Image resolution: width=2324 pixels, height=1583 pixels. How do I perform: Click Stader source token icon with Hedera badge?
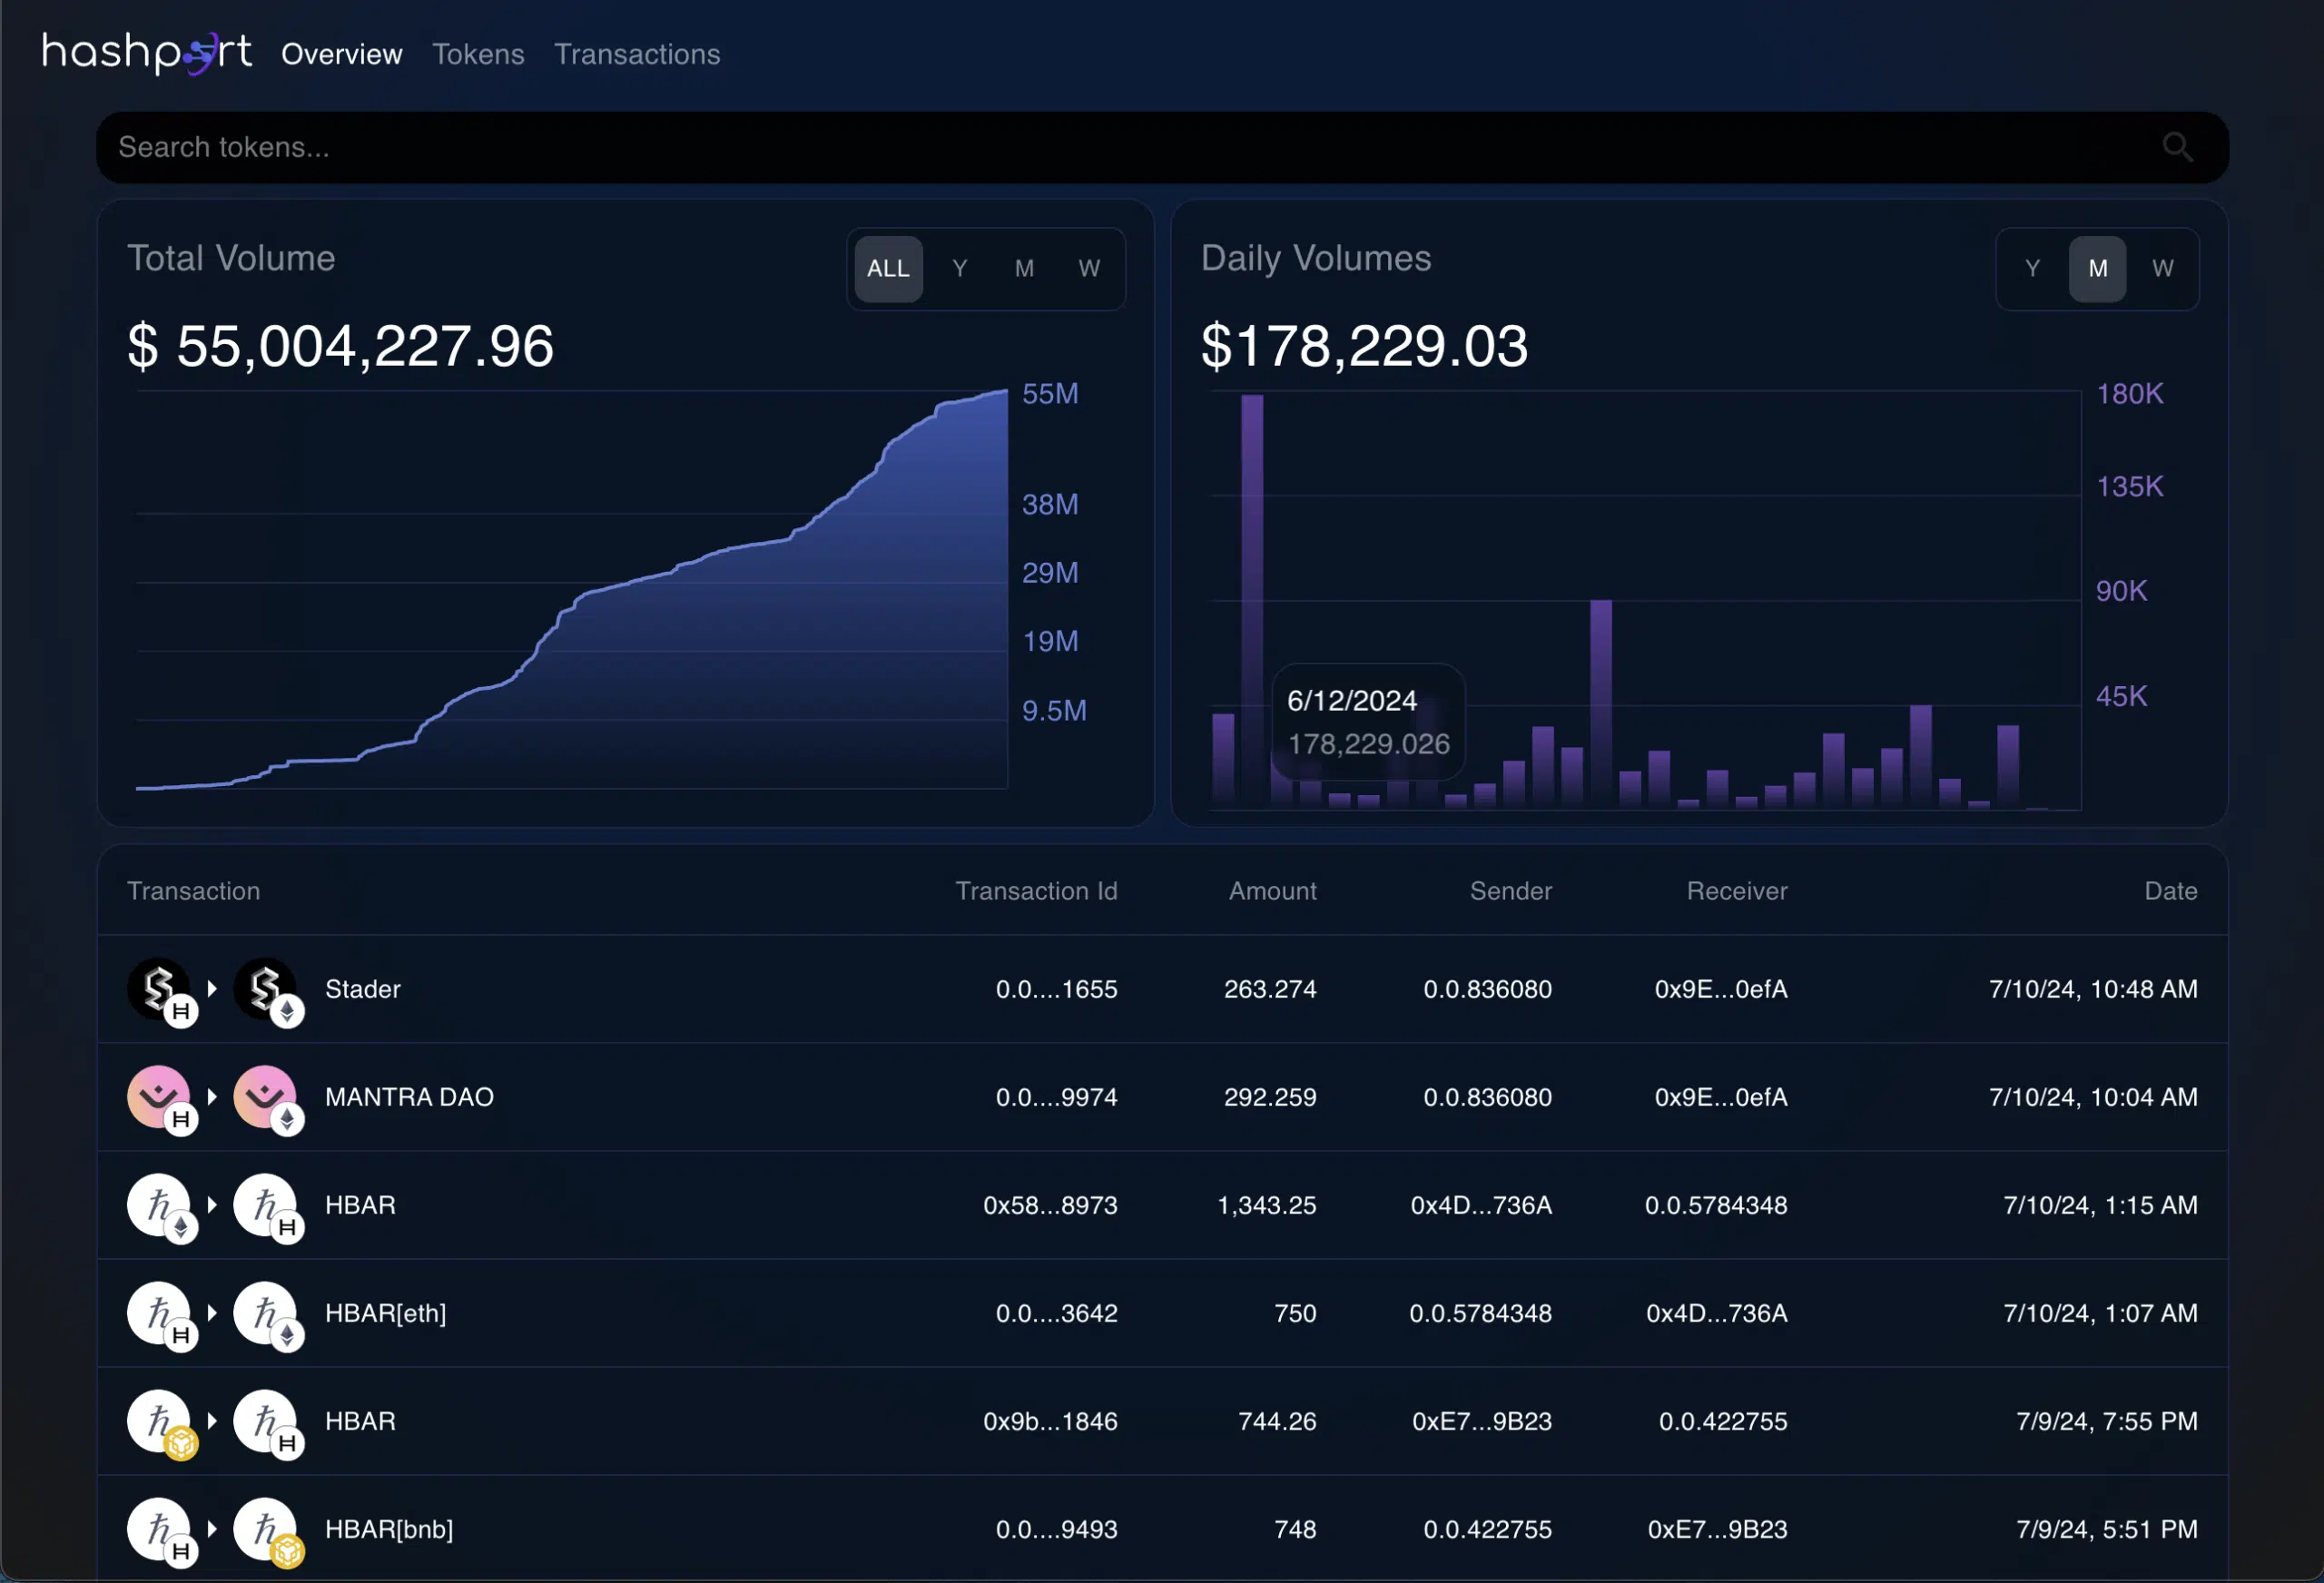tap(159, 989)
